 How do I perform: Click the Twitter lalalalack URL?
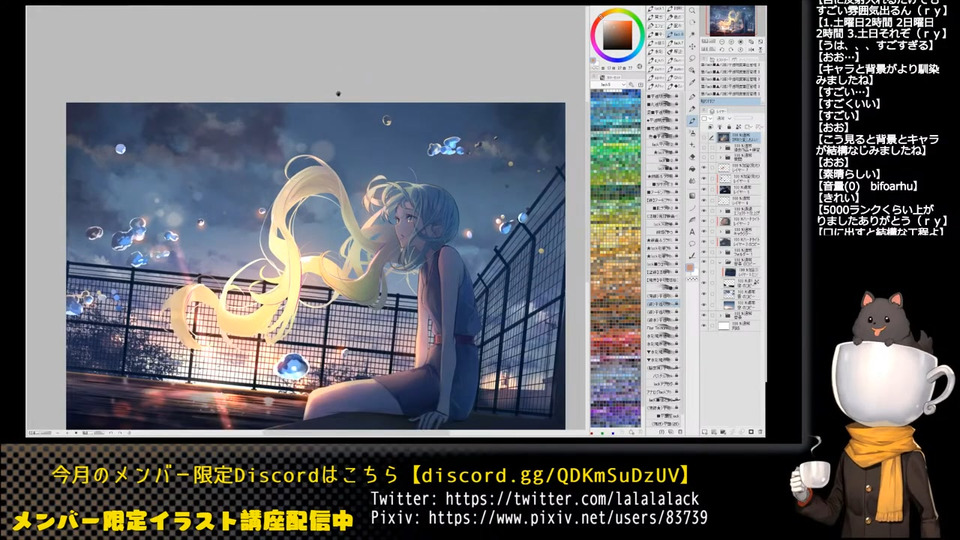(572, 498)
